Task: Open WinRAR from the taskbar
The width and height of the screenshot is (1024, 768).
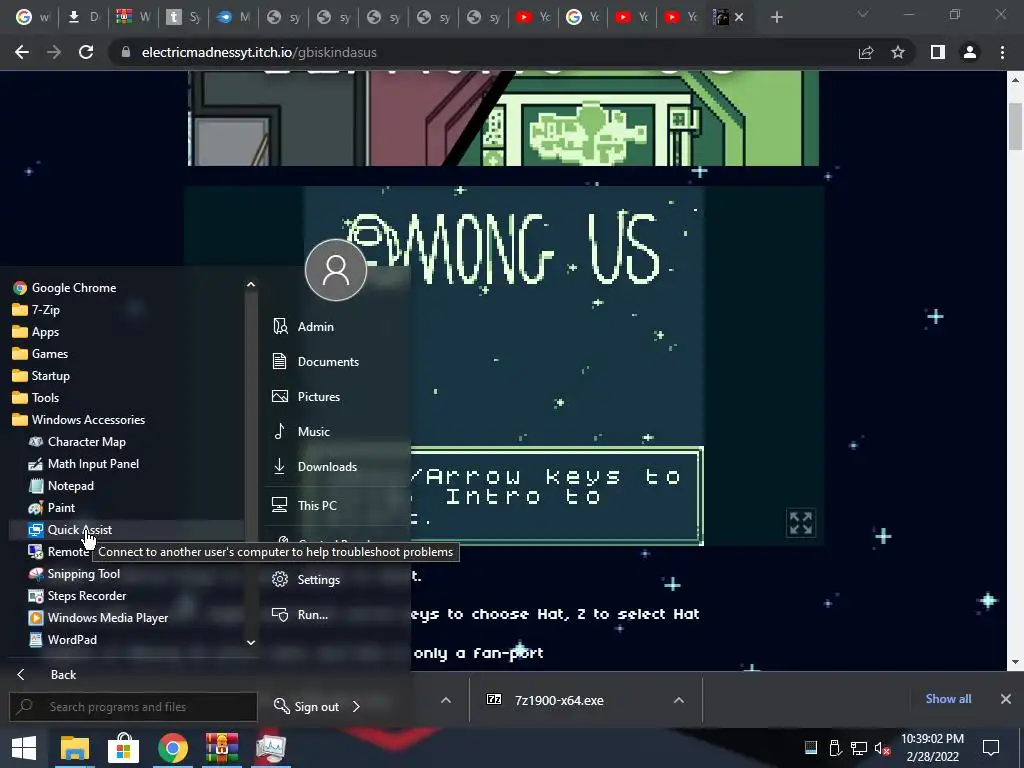Action: click(x=221, y=748)
